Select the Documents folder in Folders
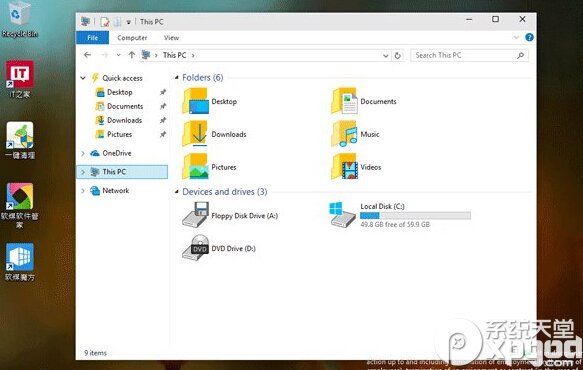The width and height of the screenshot is (583, 370). [364, 101]
